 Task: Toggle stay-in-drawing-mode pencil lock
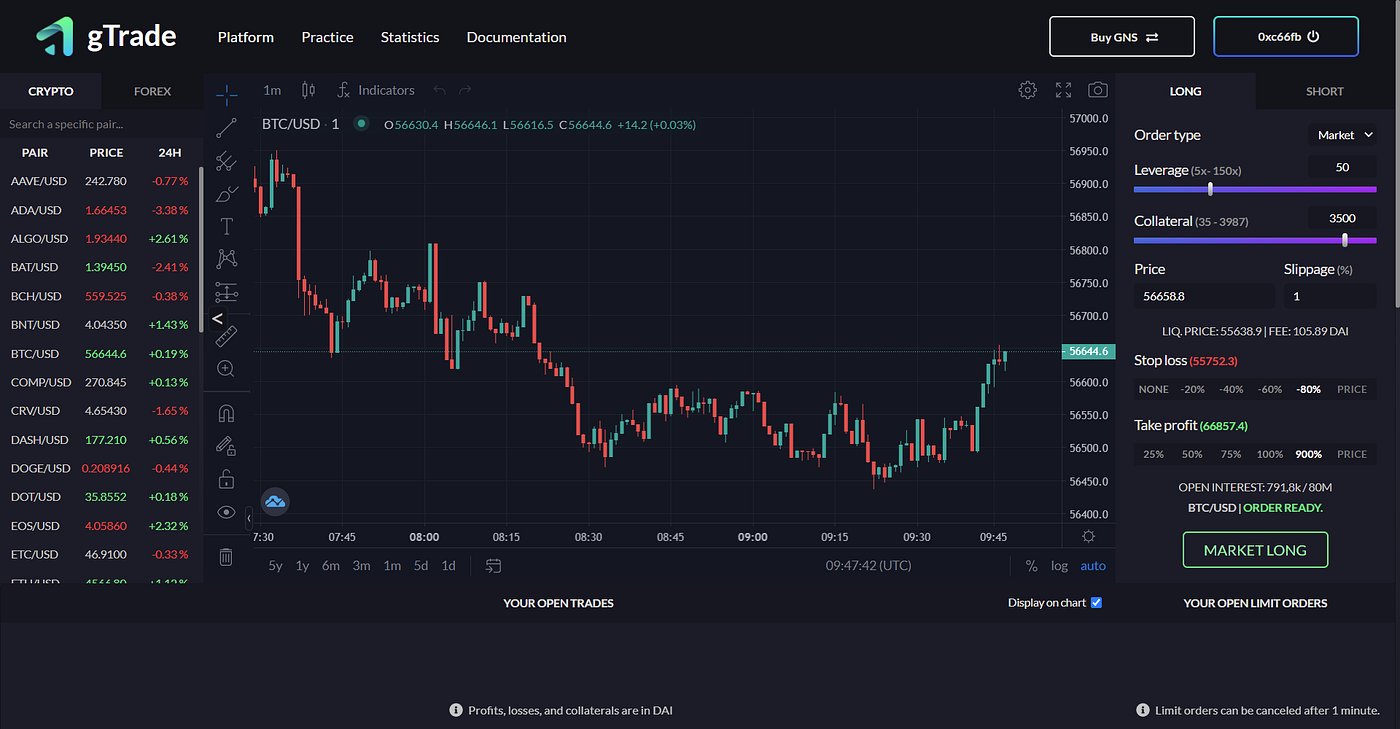pos(227,446)
